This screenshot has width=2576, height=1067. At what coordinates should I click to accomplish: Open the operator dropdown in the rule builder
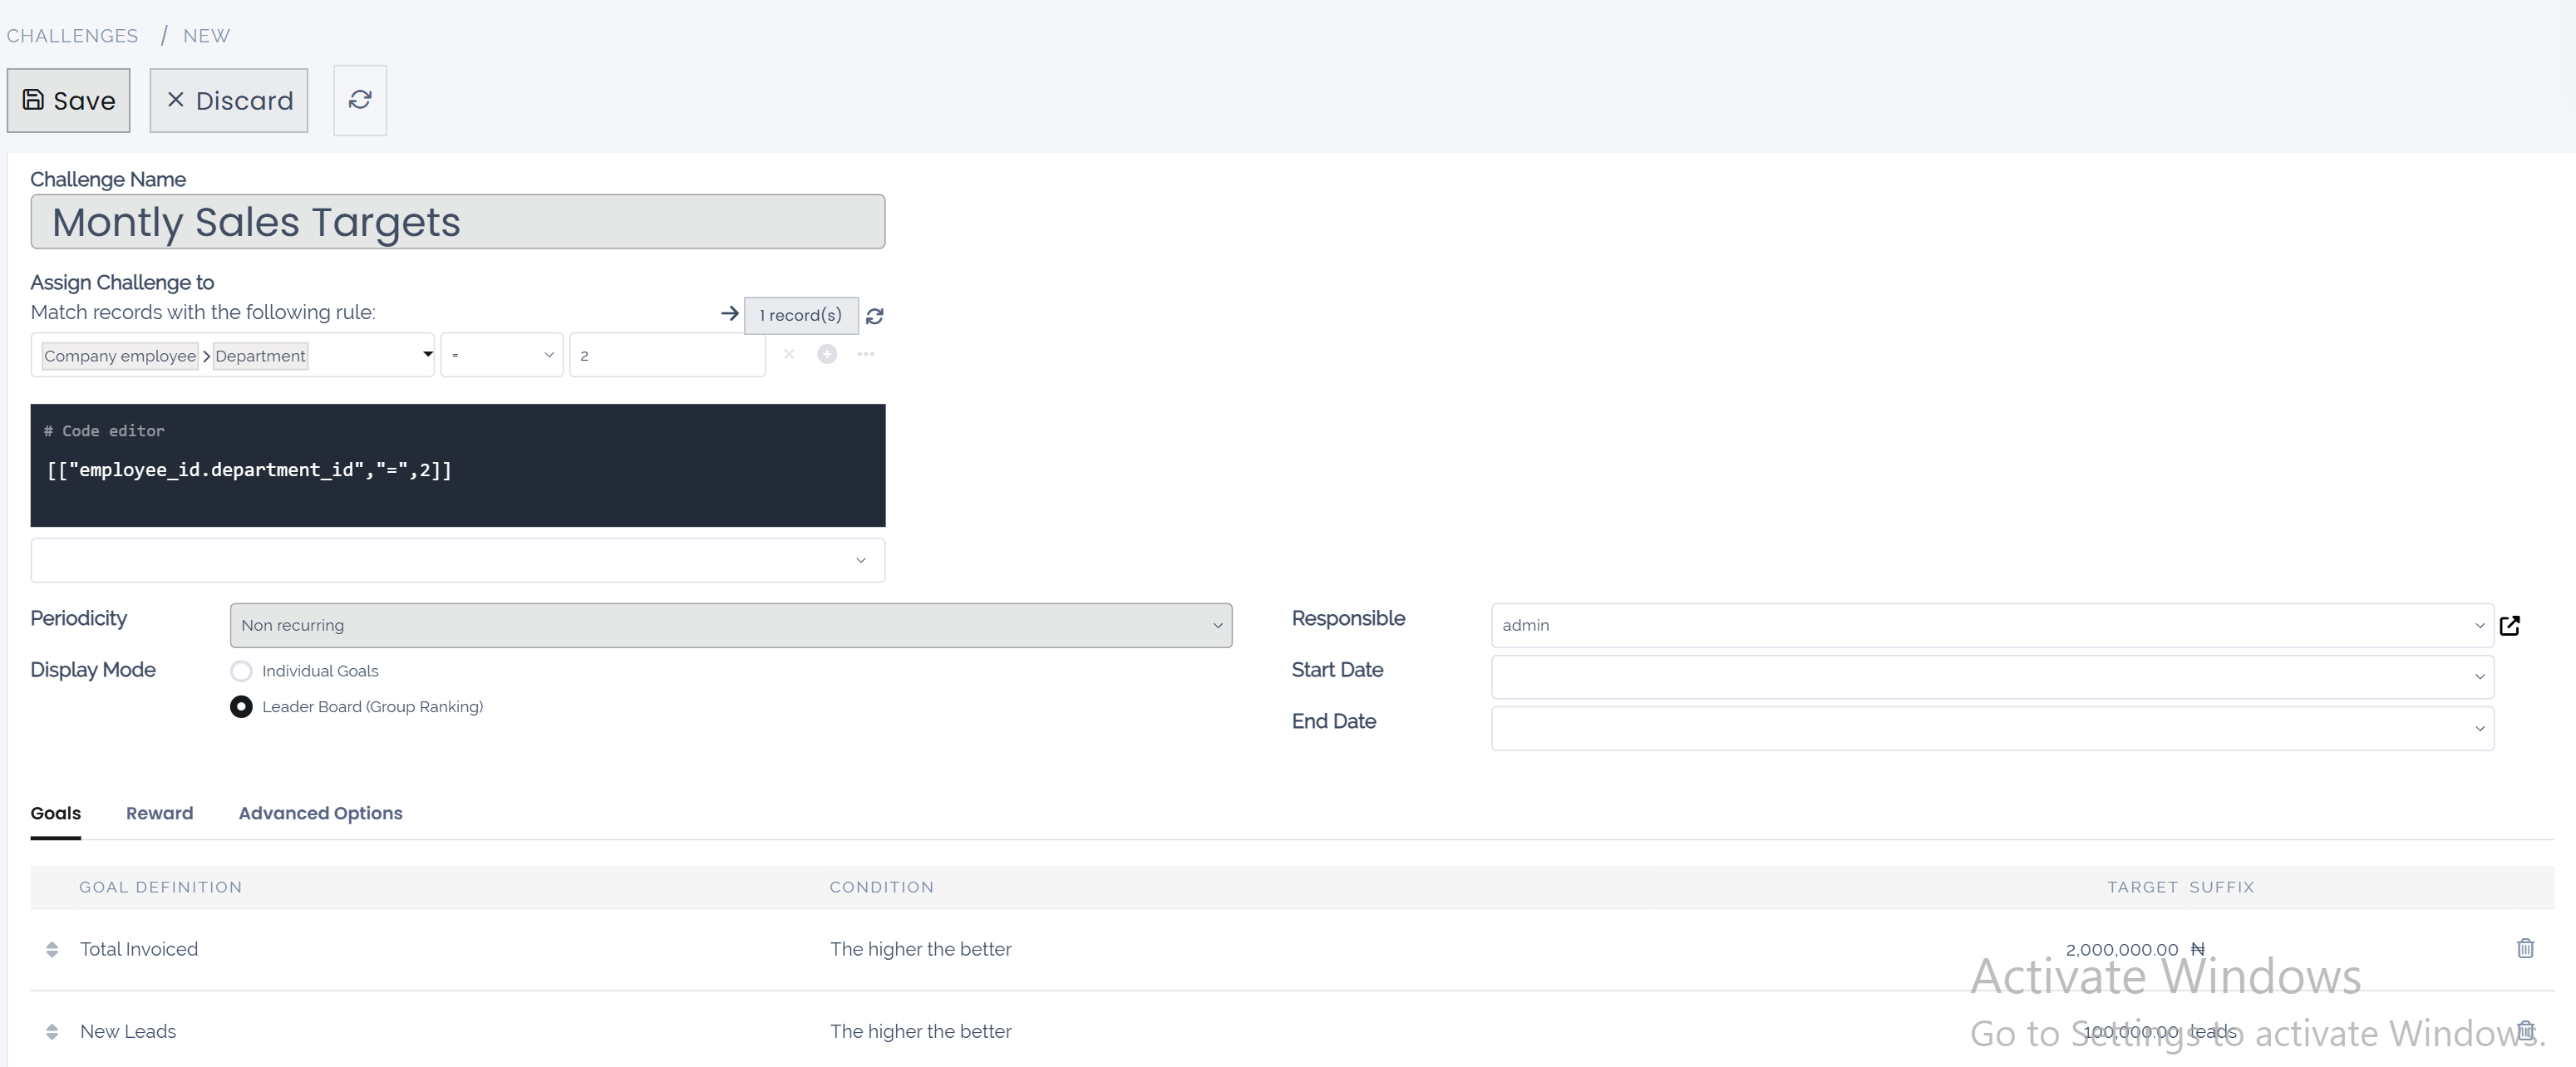click(x=502, y=354)
